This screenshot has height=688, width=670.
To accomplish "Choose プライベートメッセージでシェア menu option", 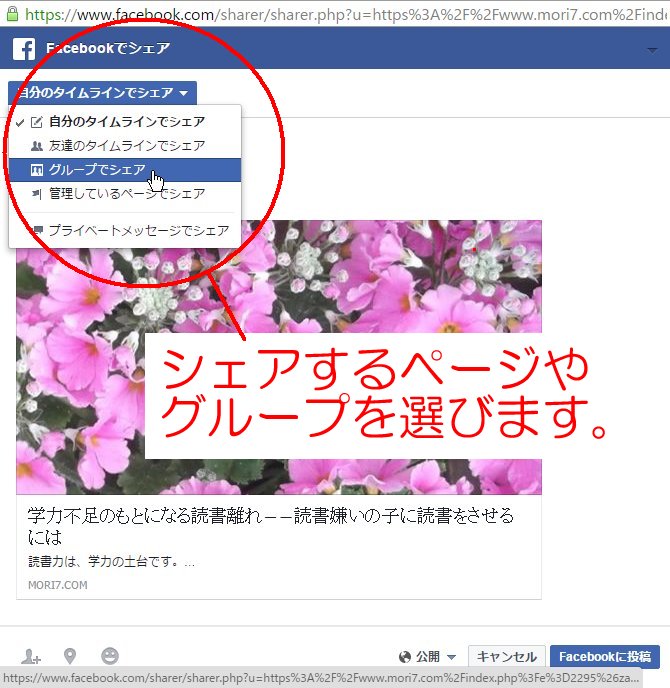I will pos(125,230).
